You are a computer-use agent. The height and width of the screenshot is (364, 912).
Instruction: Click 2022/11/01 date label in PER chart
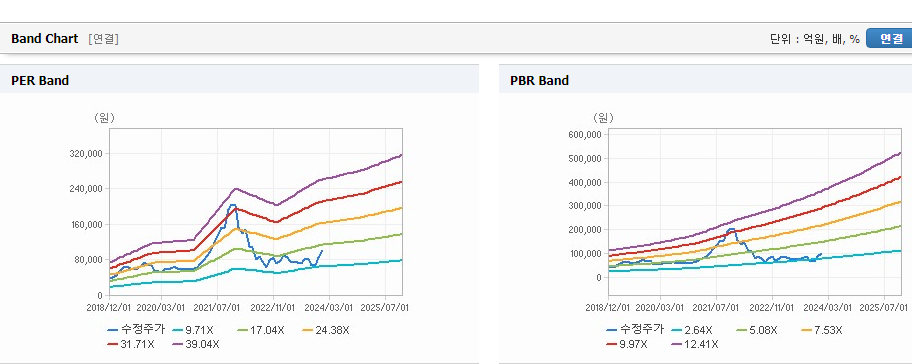(x=273, y=307)
